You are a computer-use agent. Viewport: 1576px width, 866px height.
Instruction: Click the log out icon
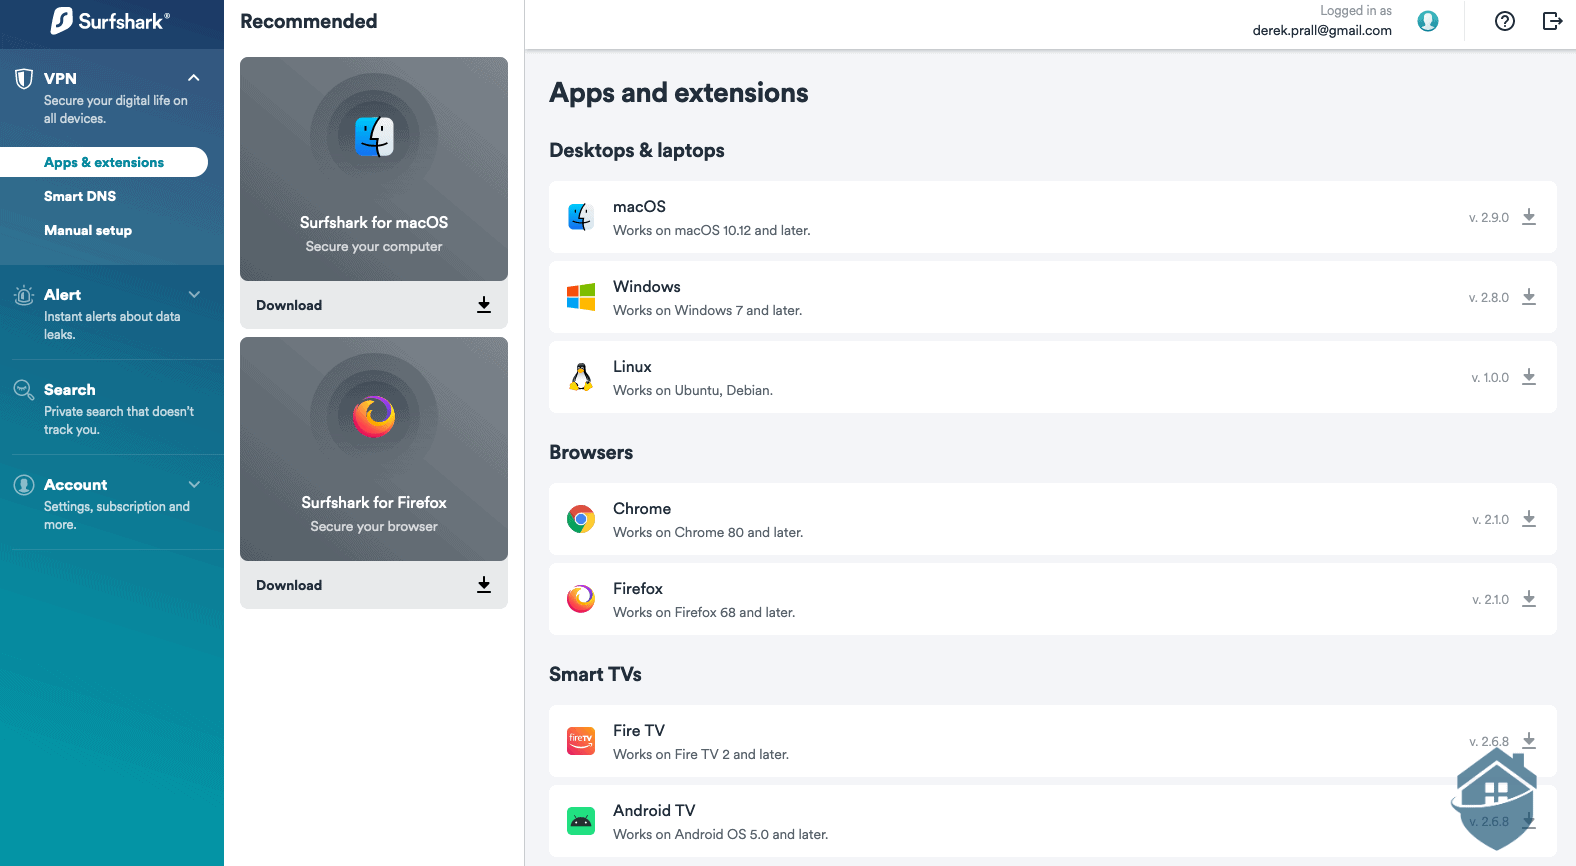(x=1552, y=21)
